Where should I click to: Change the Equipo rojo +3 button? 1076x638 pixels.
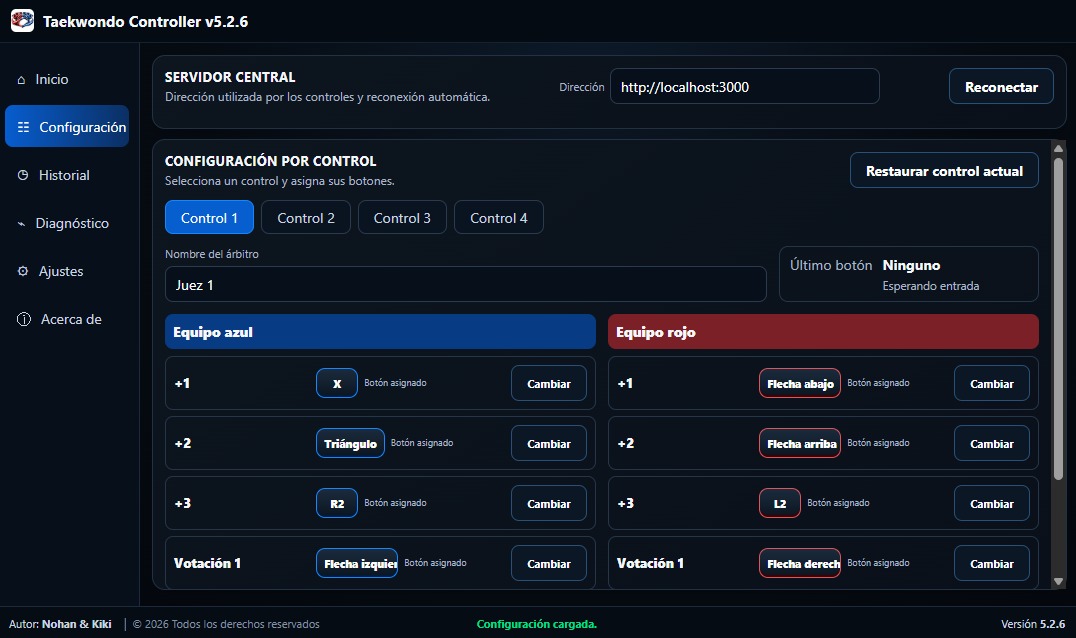pos(992,504)
